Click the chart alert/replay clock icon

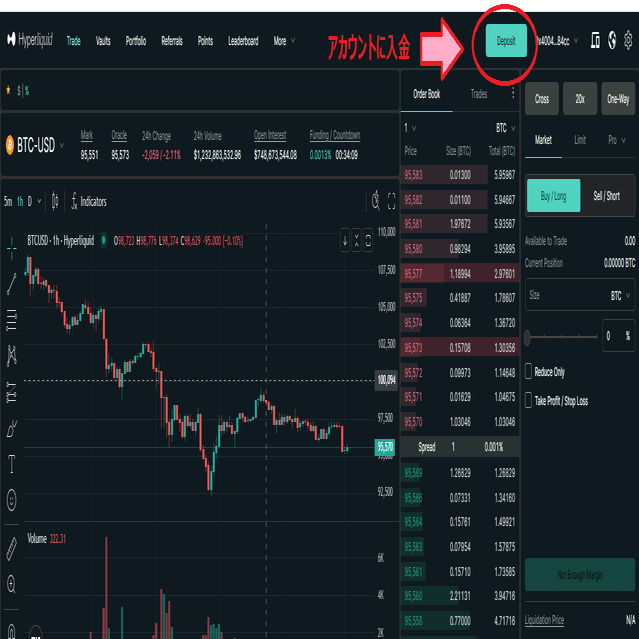376,201
